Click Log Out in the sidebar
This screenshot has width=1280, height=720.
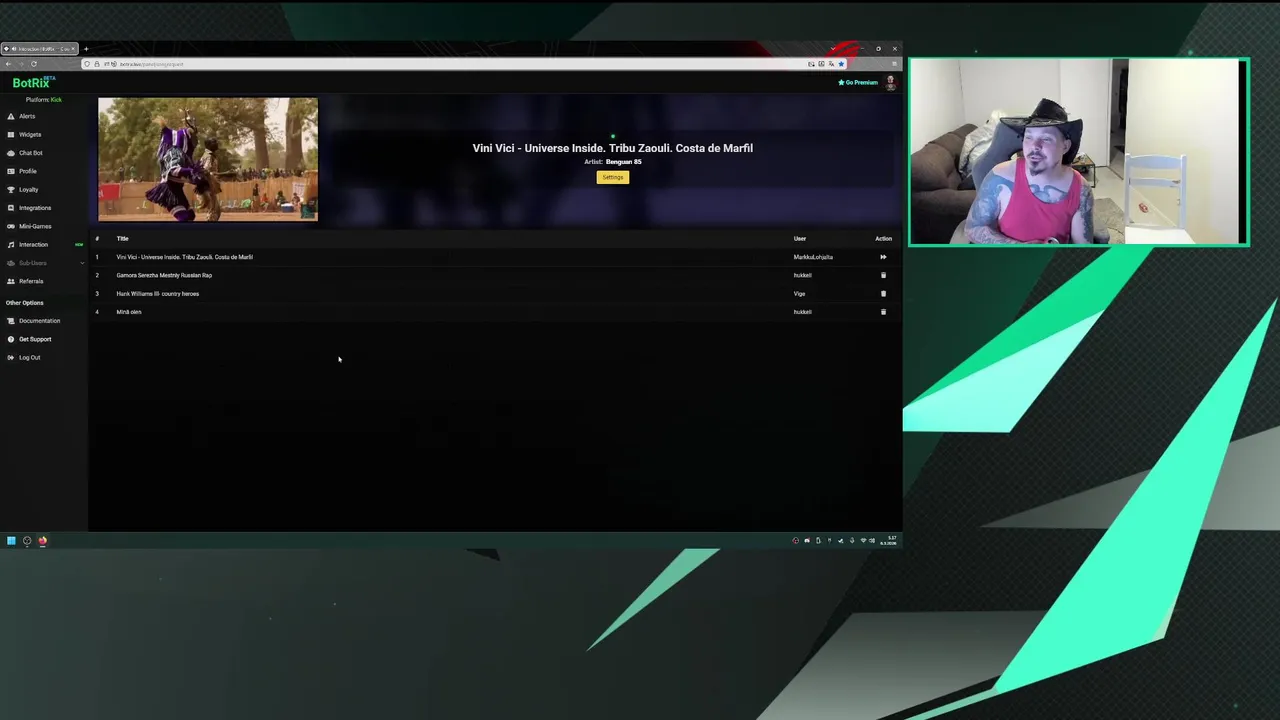pyautogui.click(x=30, y=357)
